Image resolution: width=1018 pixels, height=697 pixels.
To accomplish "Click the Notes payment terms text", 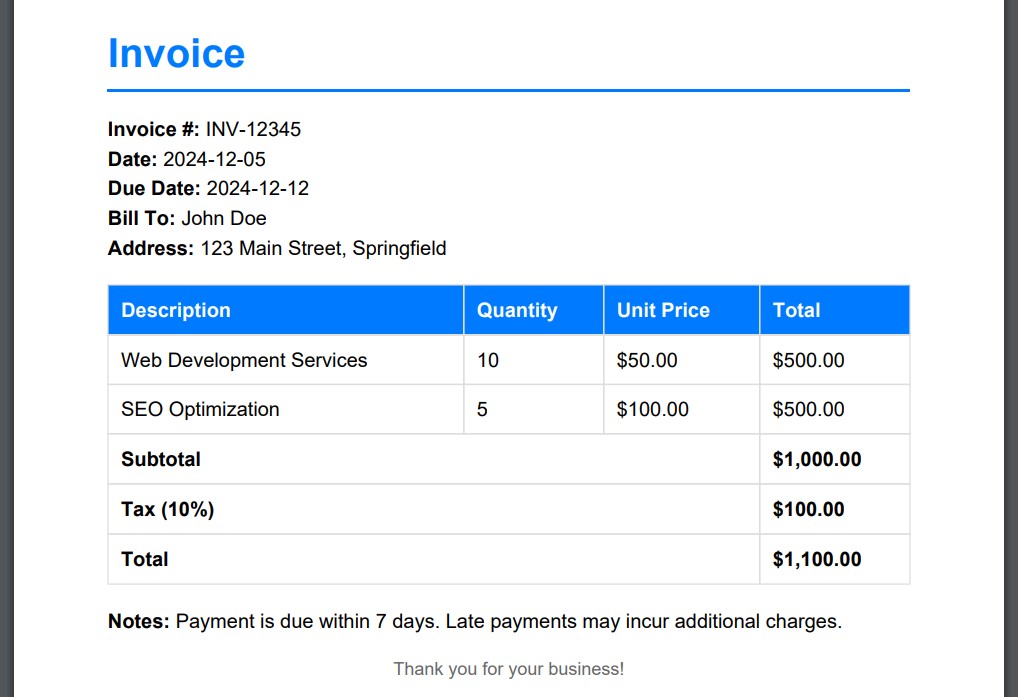I will pos(475,622).
